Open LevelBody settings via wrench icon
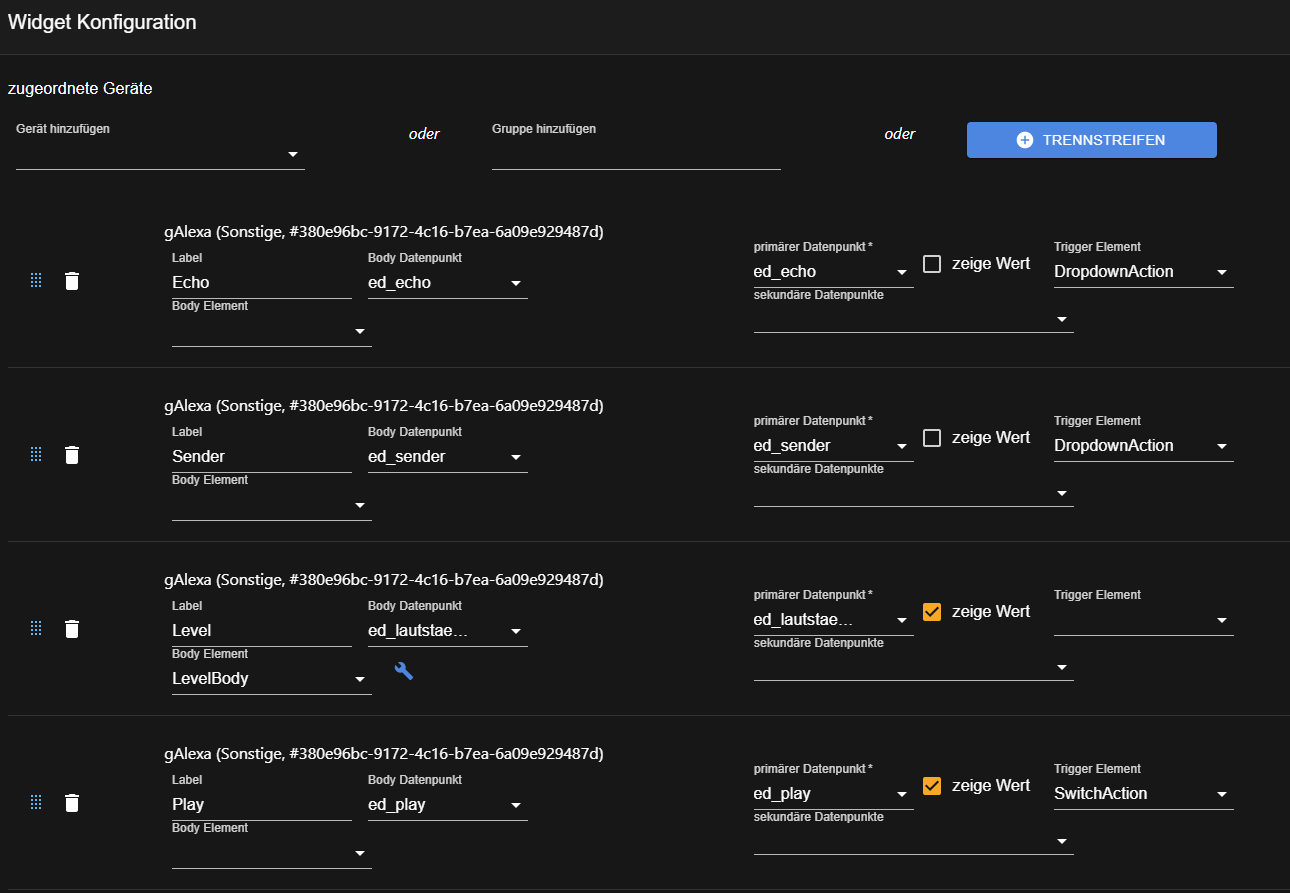The image size is (1290, 893). (404, 671)
